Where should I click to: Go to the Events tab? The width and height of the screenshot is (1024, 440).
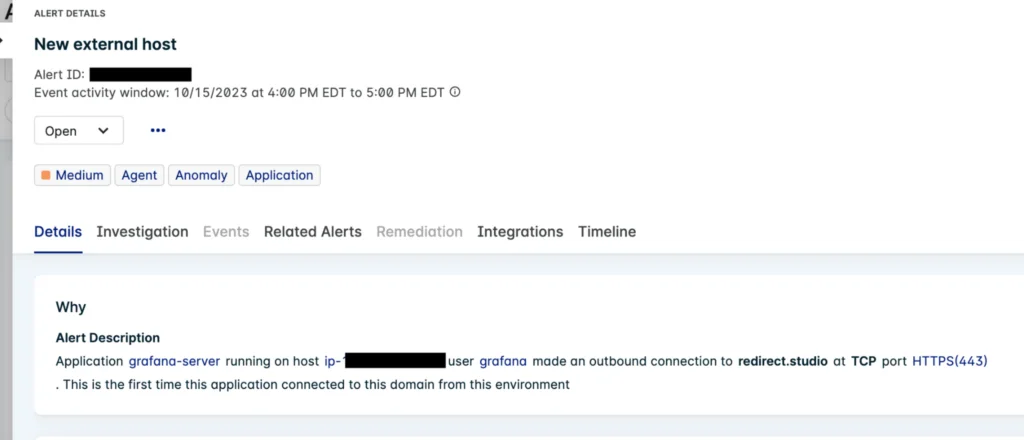pyautogui.click(x=226, y=231)
